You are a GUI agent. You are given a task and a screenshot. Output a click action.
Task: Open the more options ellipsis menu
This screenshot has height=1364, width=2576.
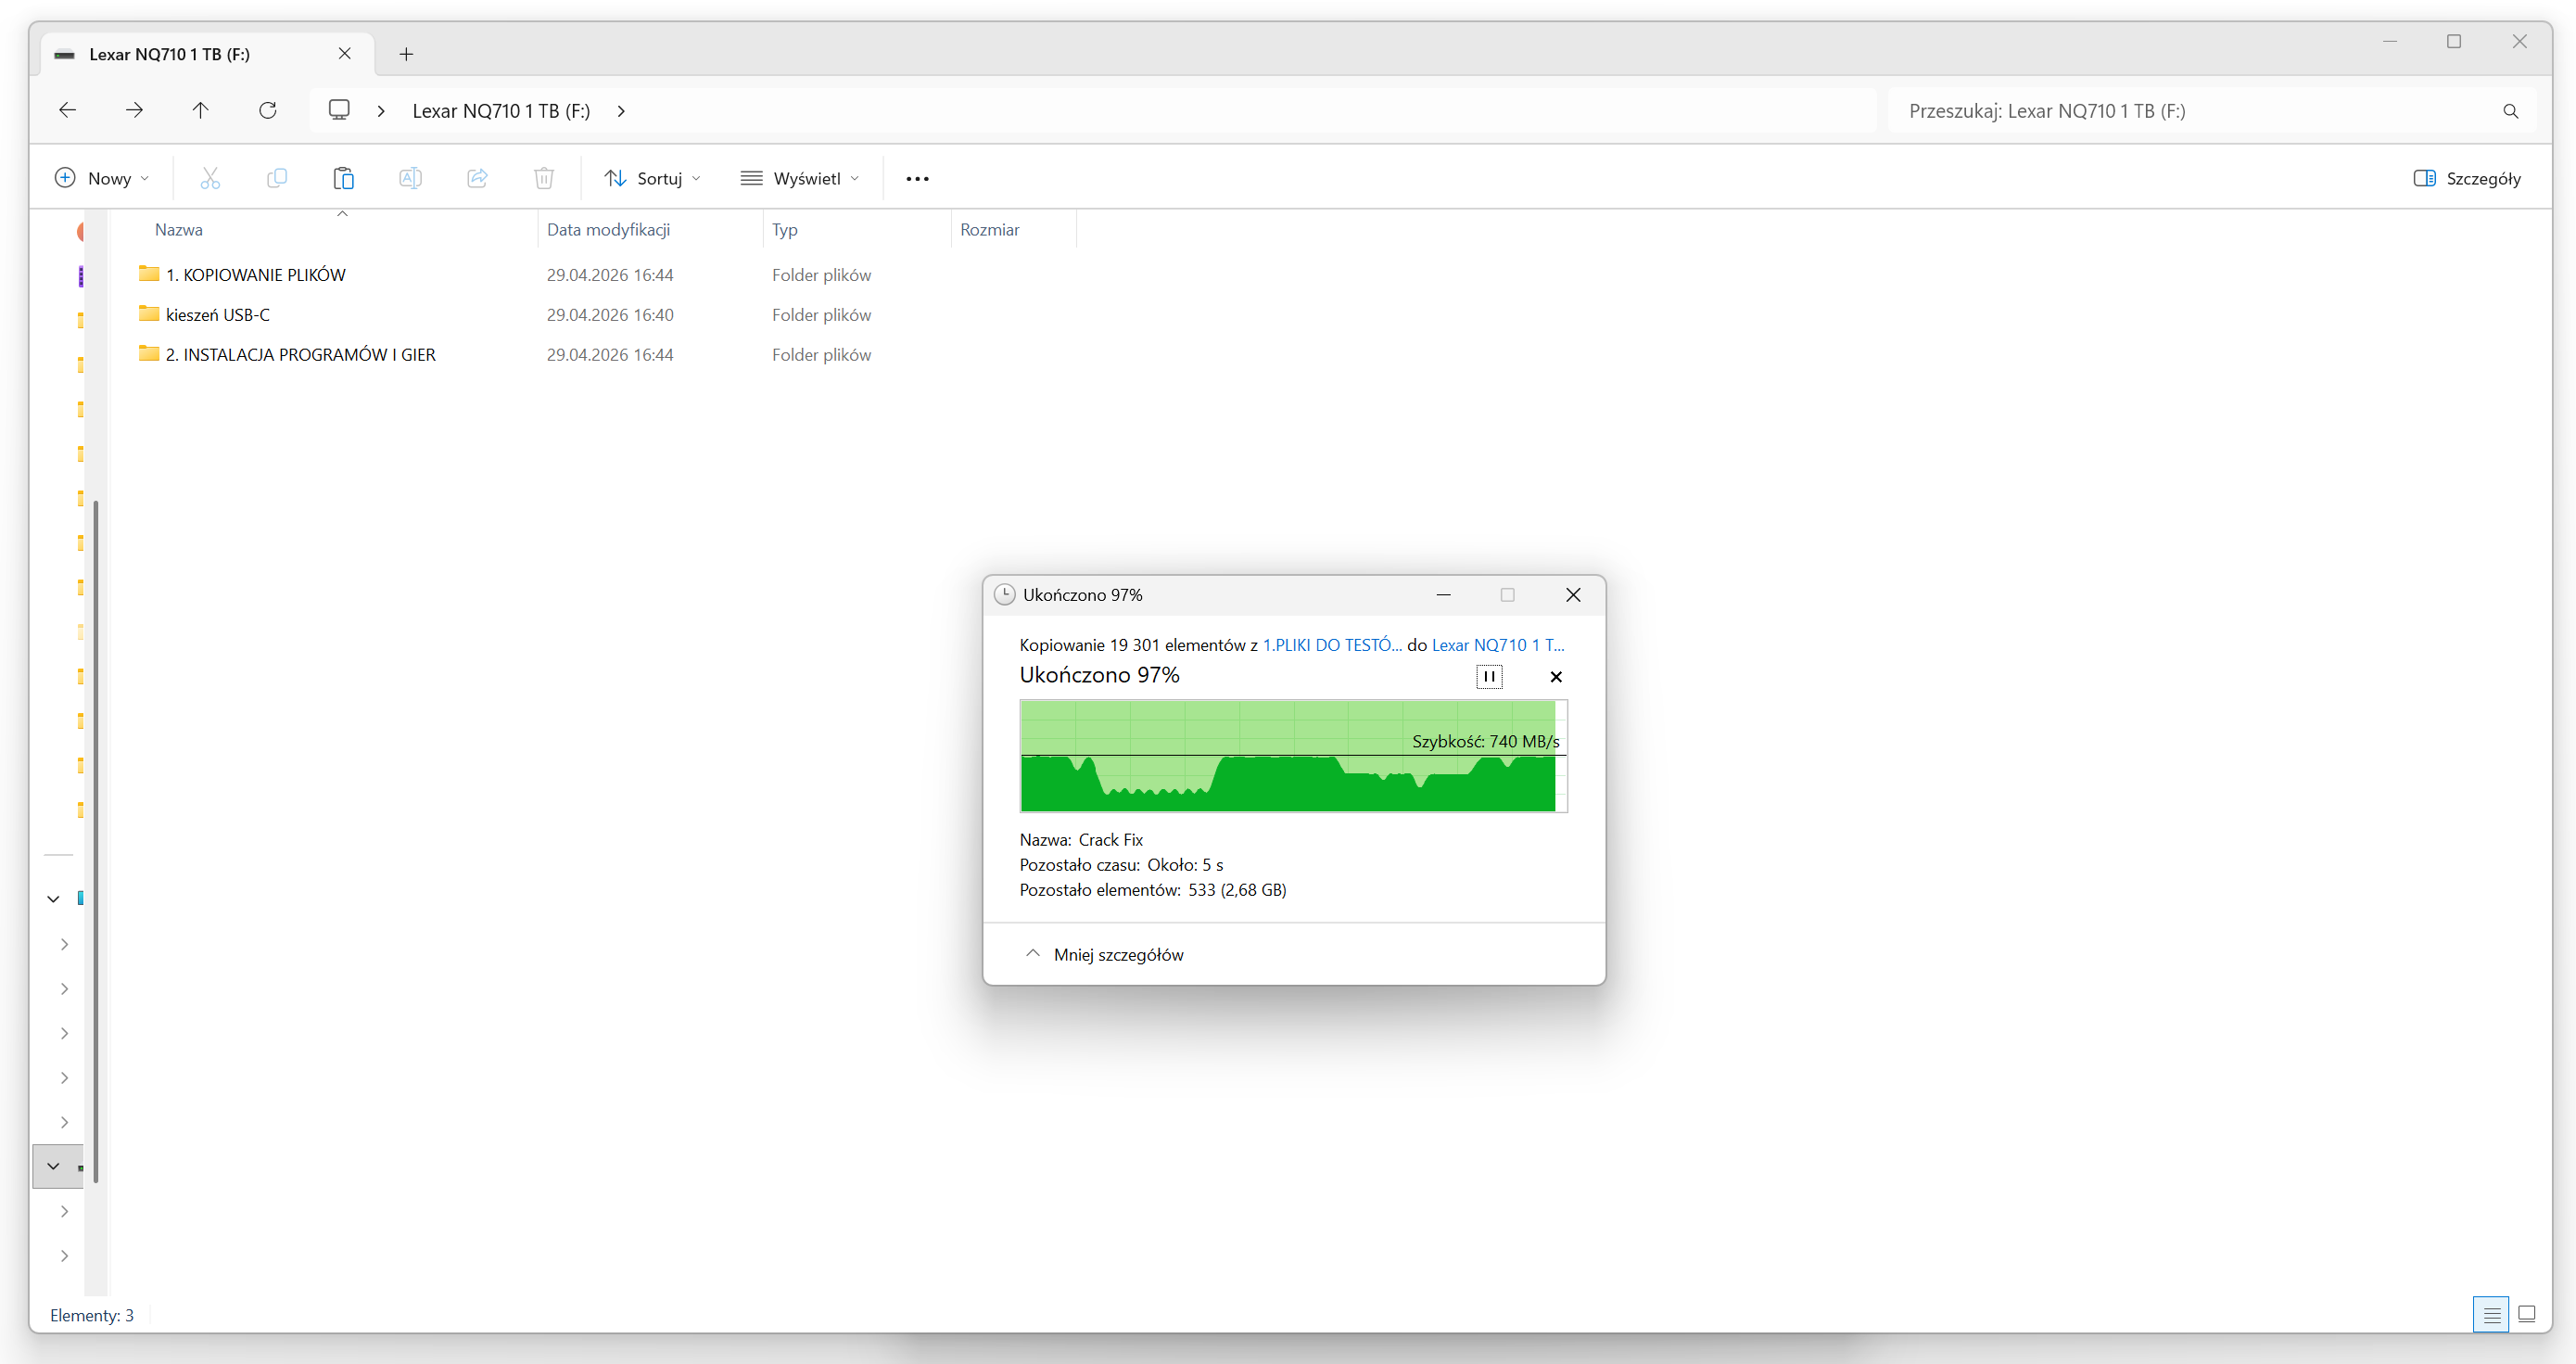[917, 178]
